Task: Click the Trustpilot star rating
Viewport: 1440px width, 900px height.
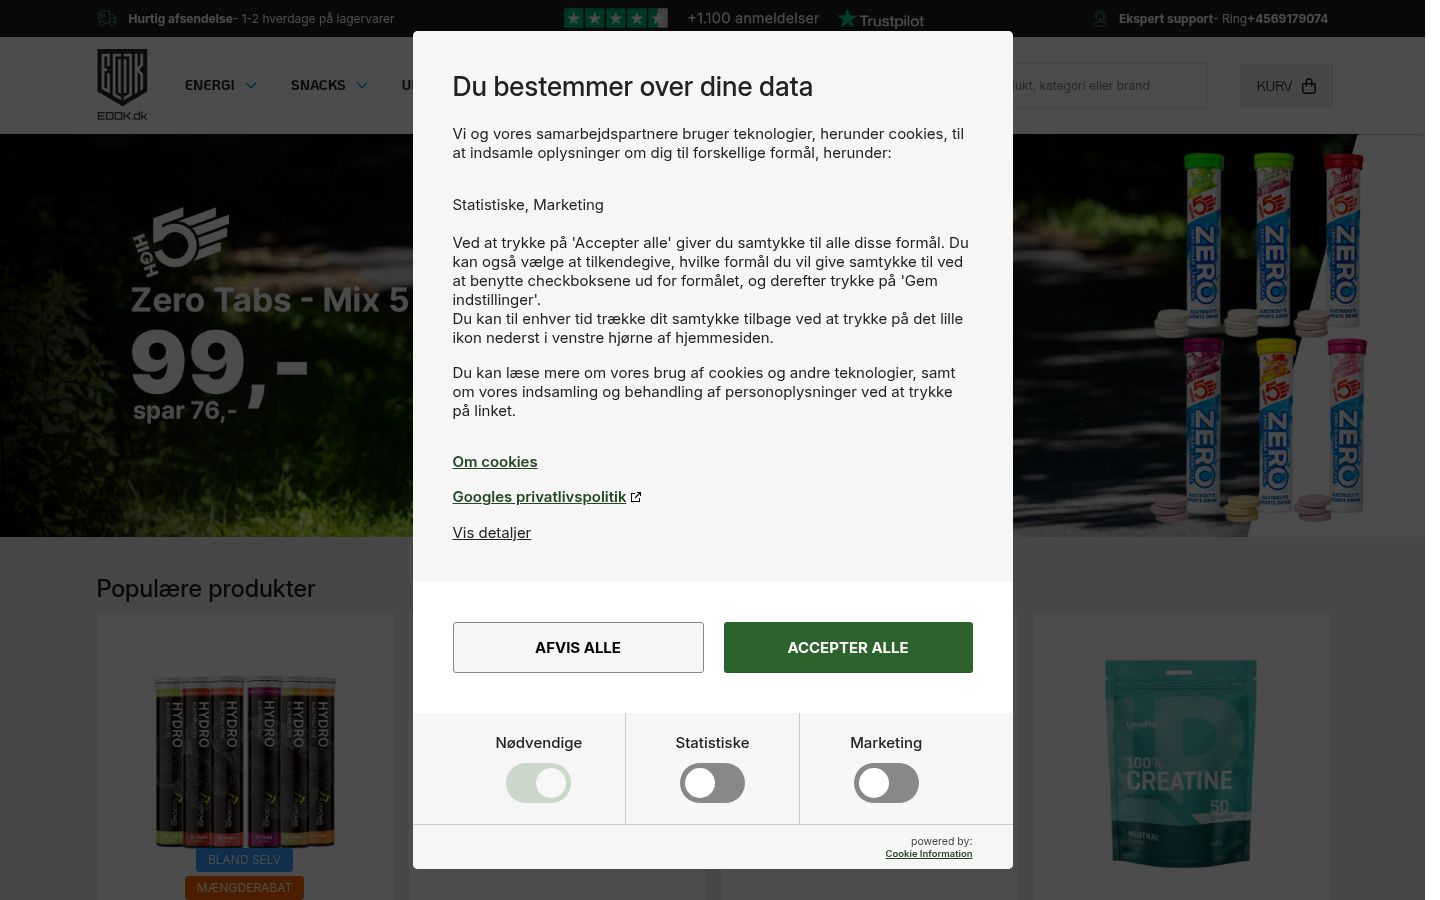Action: coord(615,18)
